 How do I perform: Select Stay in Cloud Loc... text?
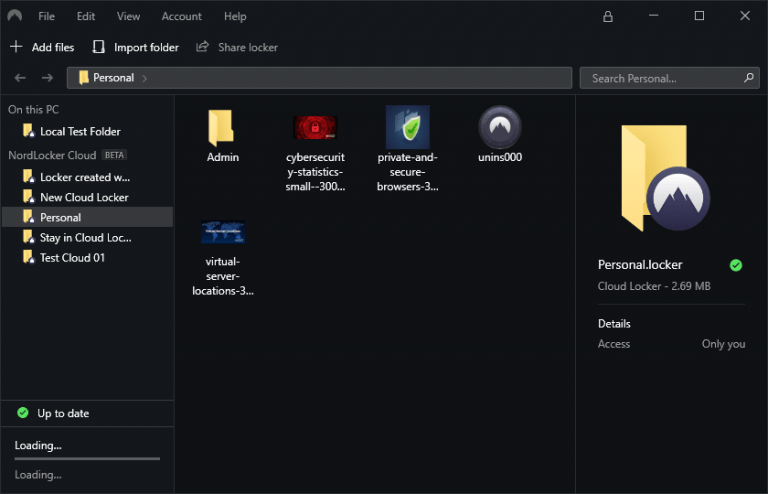click(x=86, y=237)
